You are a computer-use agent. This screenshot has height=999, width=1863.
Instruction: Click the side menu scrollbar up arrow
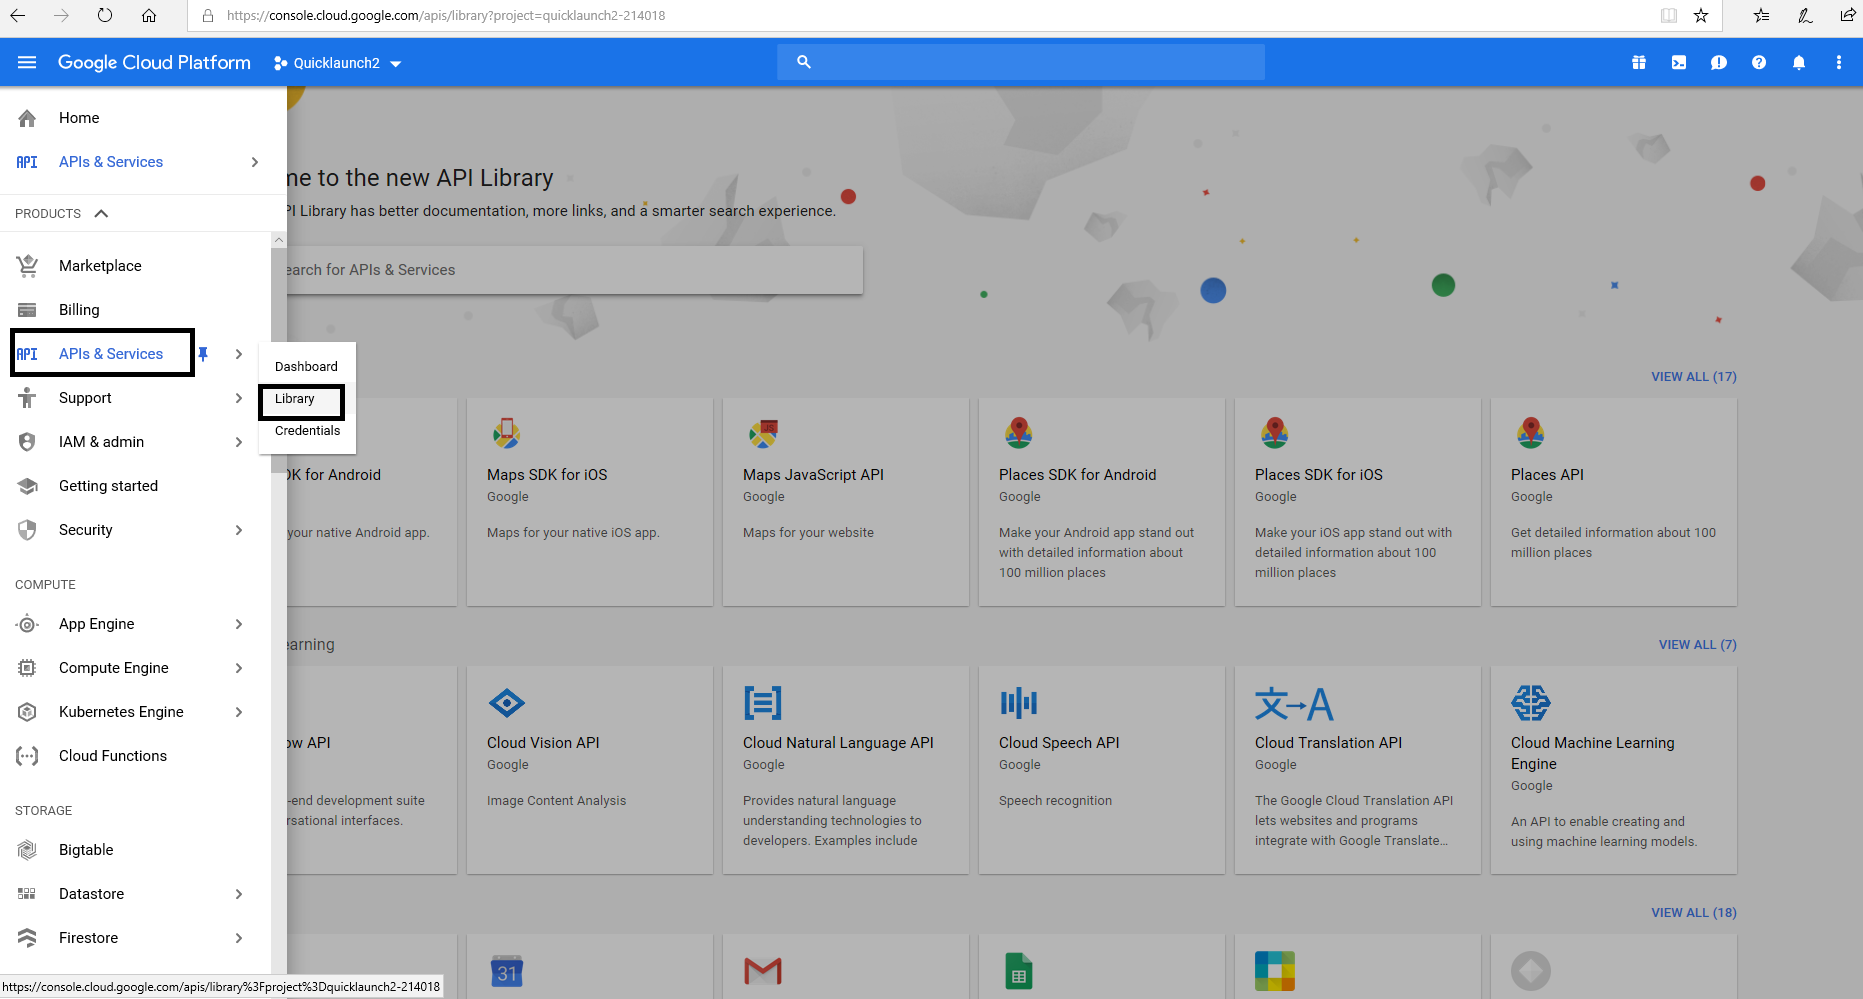point(279,240)
